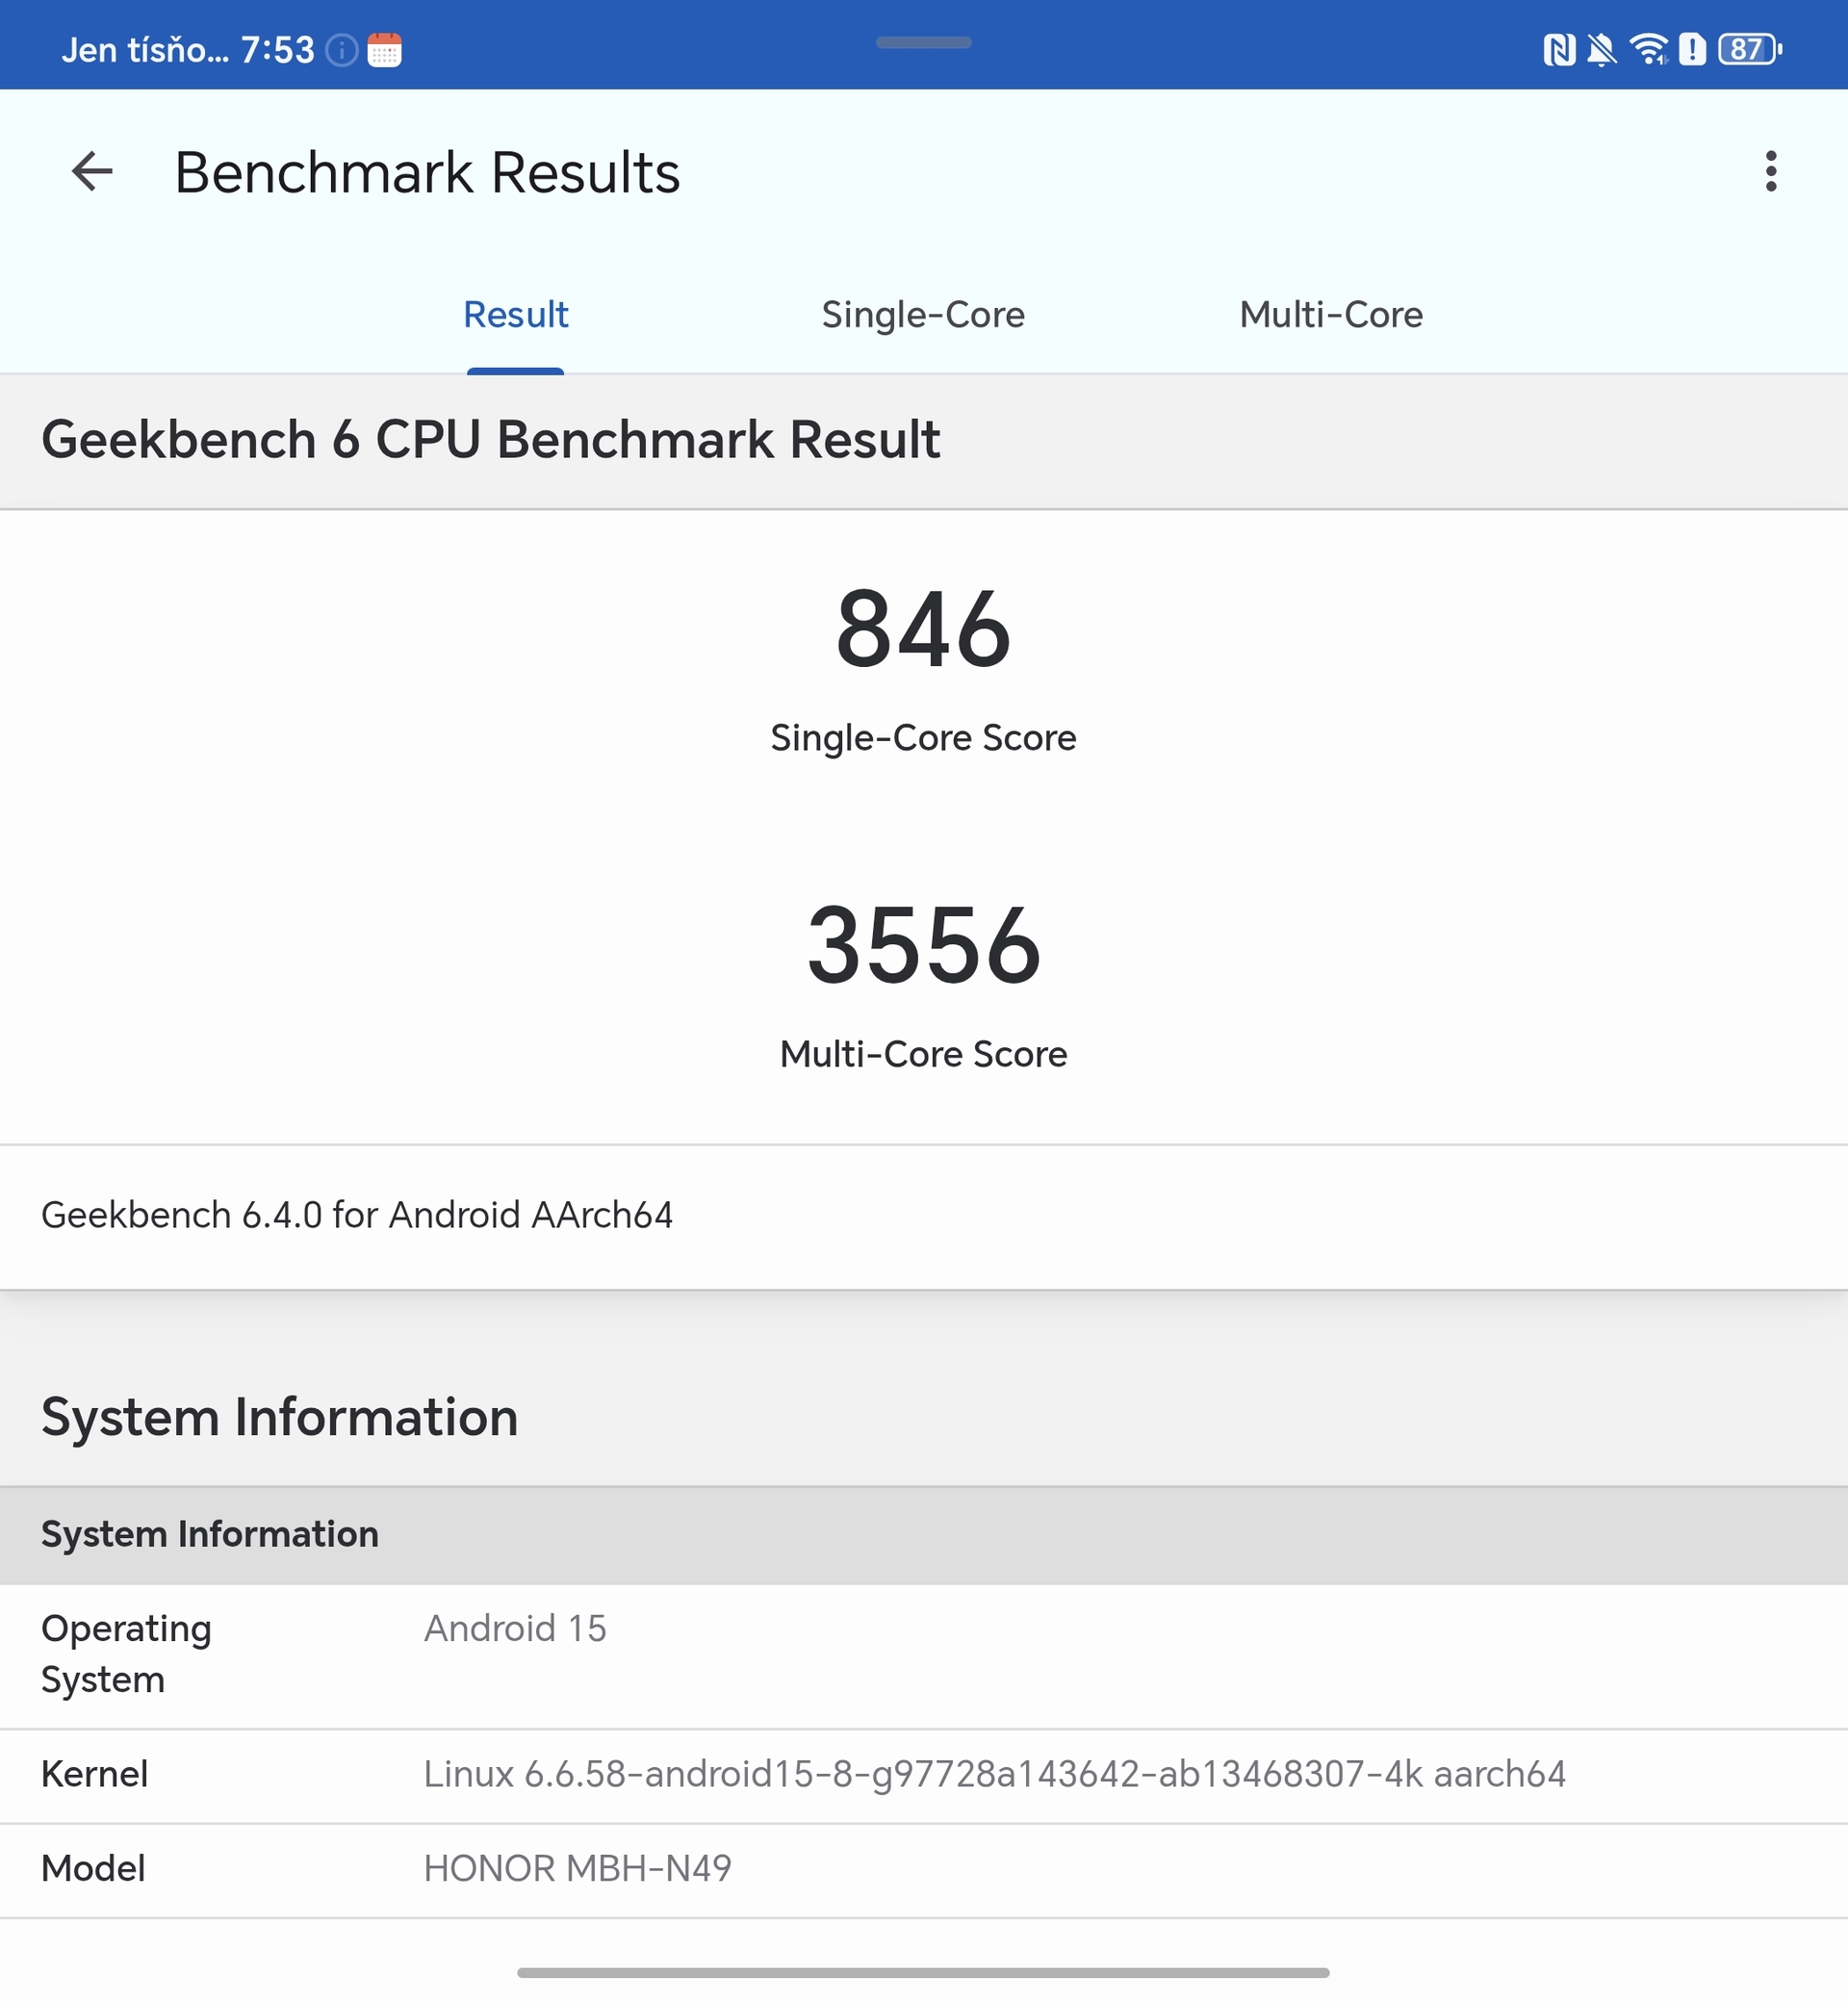Screen dimensions: 1848x2001
Task: Tap the 846 single-core score
Action: click(x=922, y=630)
